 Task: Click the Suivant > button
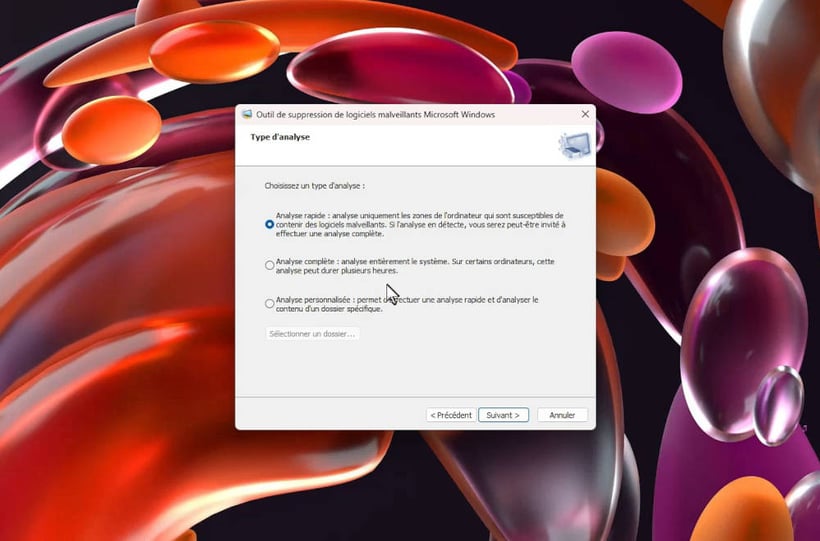(x=503, y=415)
